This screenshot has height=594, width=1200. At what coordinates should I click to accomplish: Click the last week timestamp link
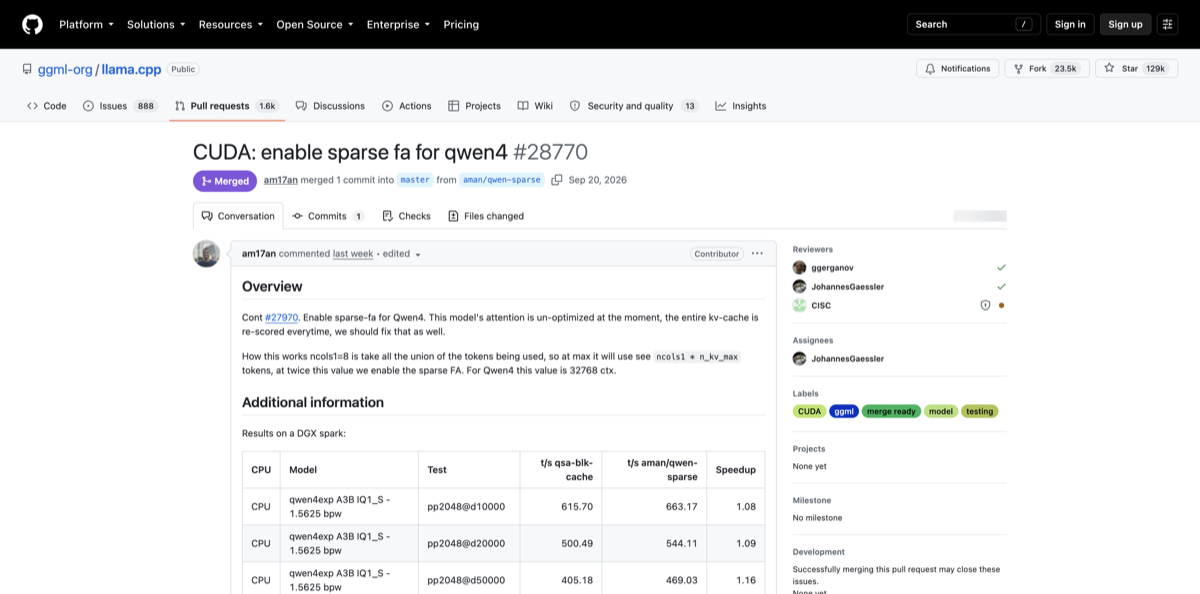353,254
